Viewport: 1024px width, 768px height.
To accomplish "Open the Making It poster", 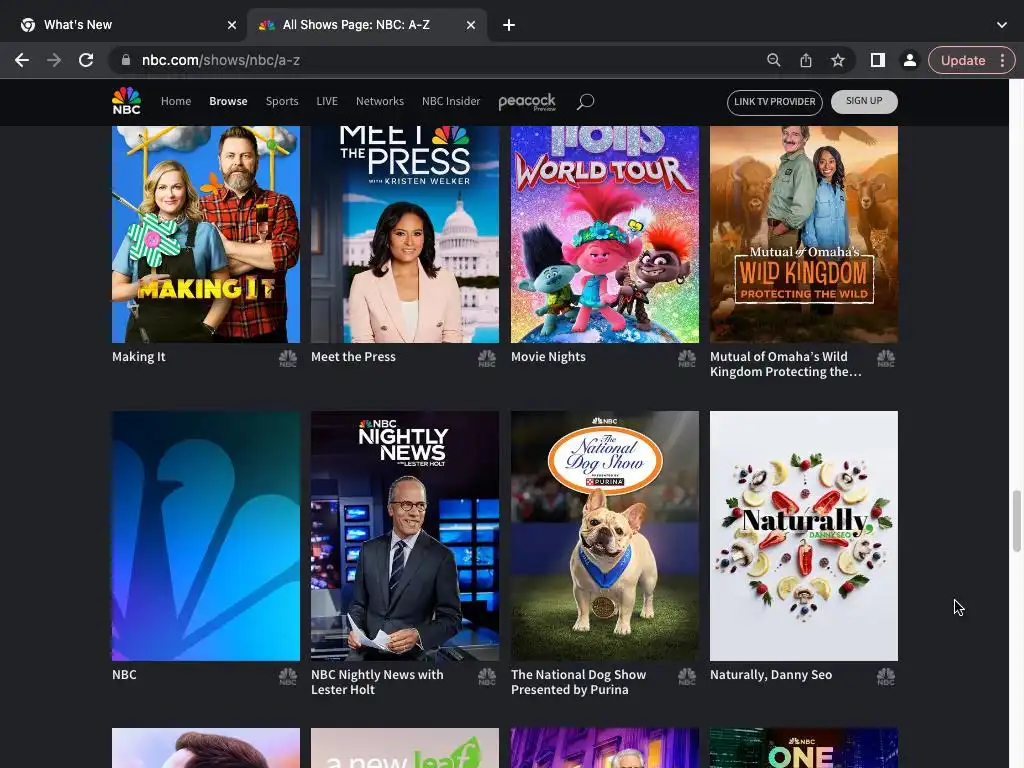I will point(206,234).
